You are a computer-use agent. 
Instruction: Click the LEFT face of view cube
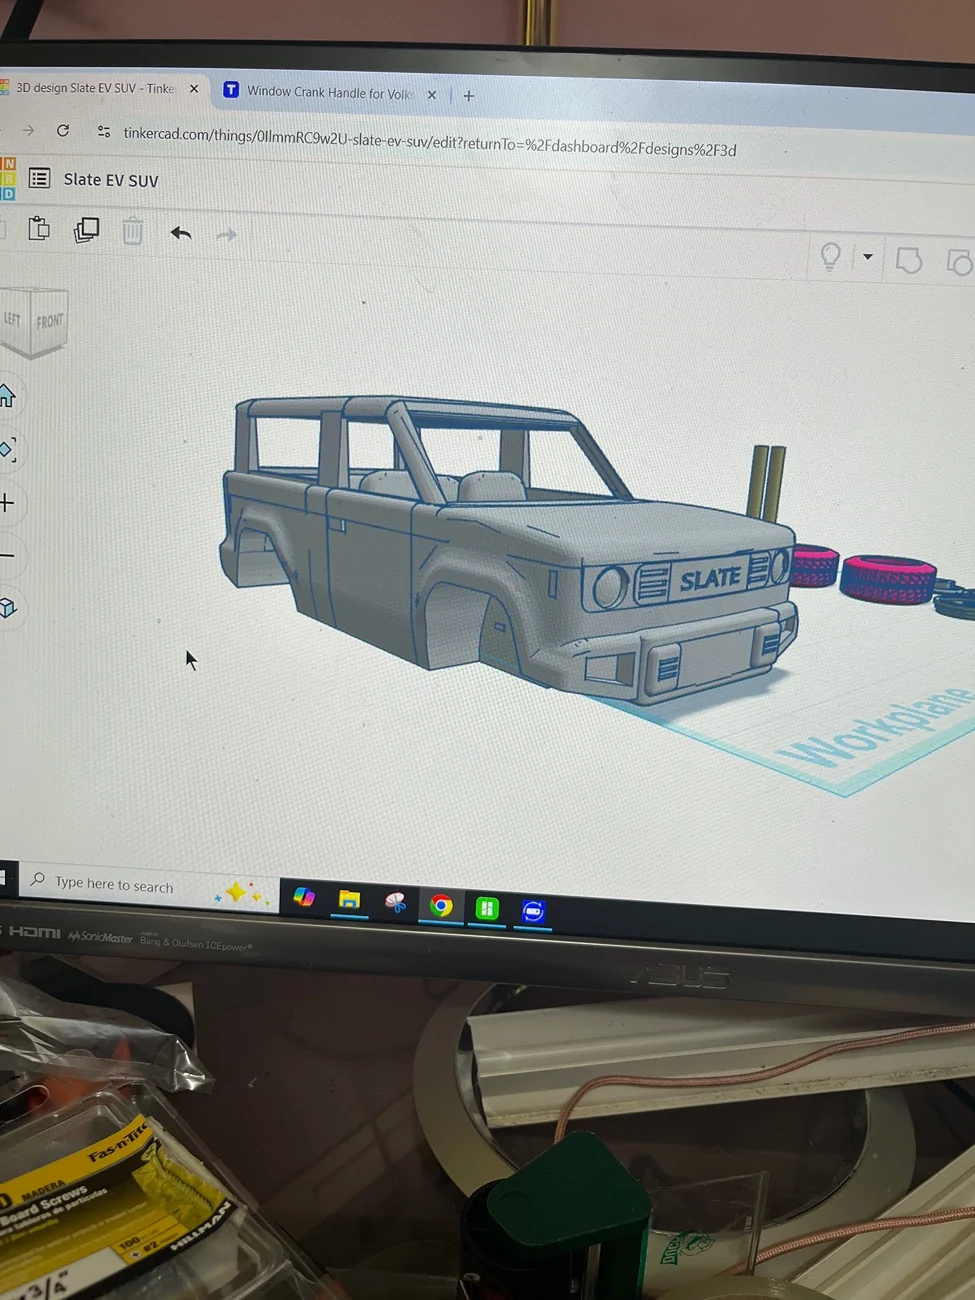point(13,319)
